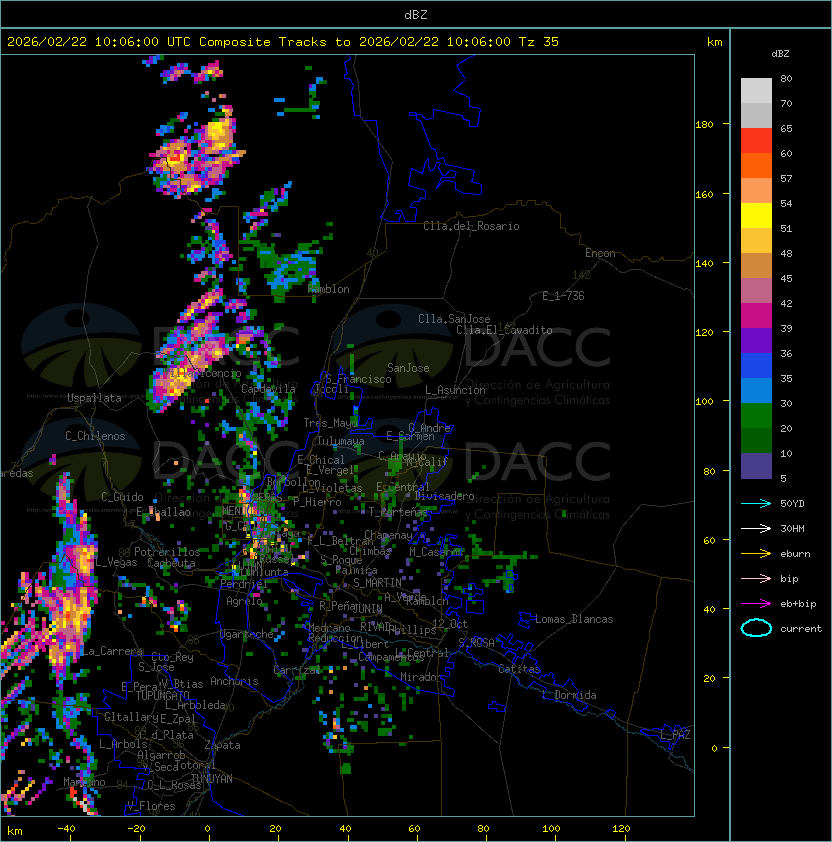Click the pink bip arrow in legend

click(756, 578)
